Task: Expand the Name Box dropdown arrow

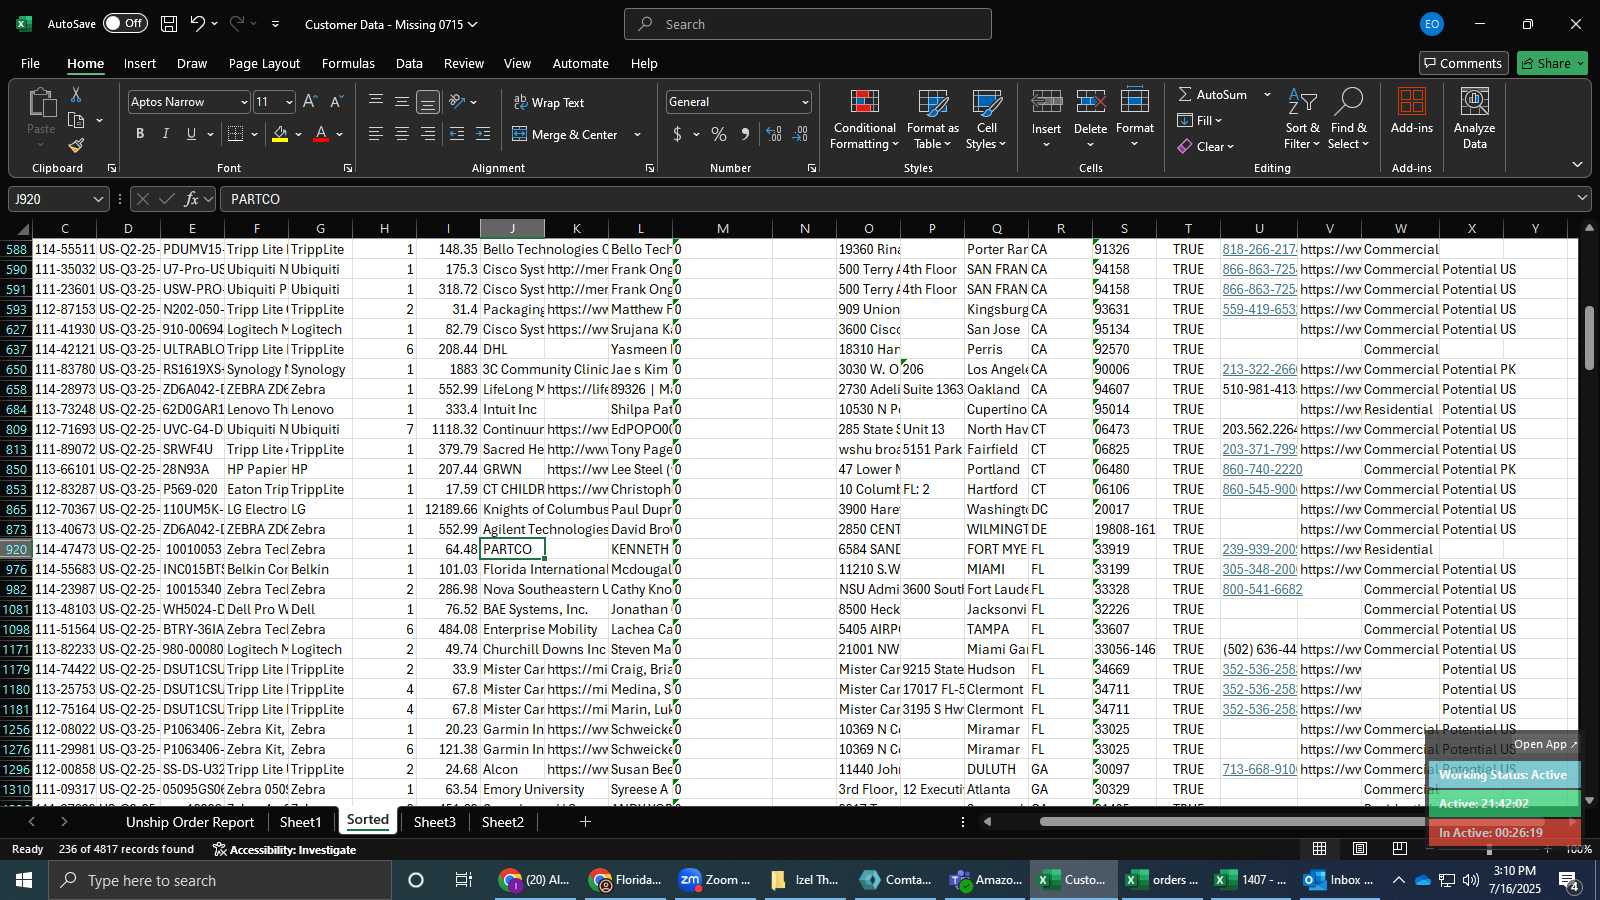Action: click(x=97, y=199)
